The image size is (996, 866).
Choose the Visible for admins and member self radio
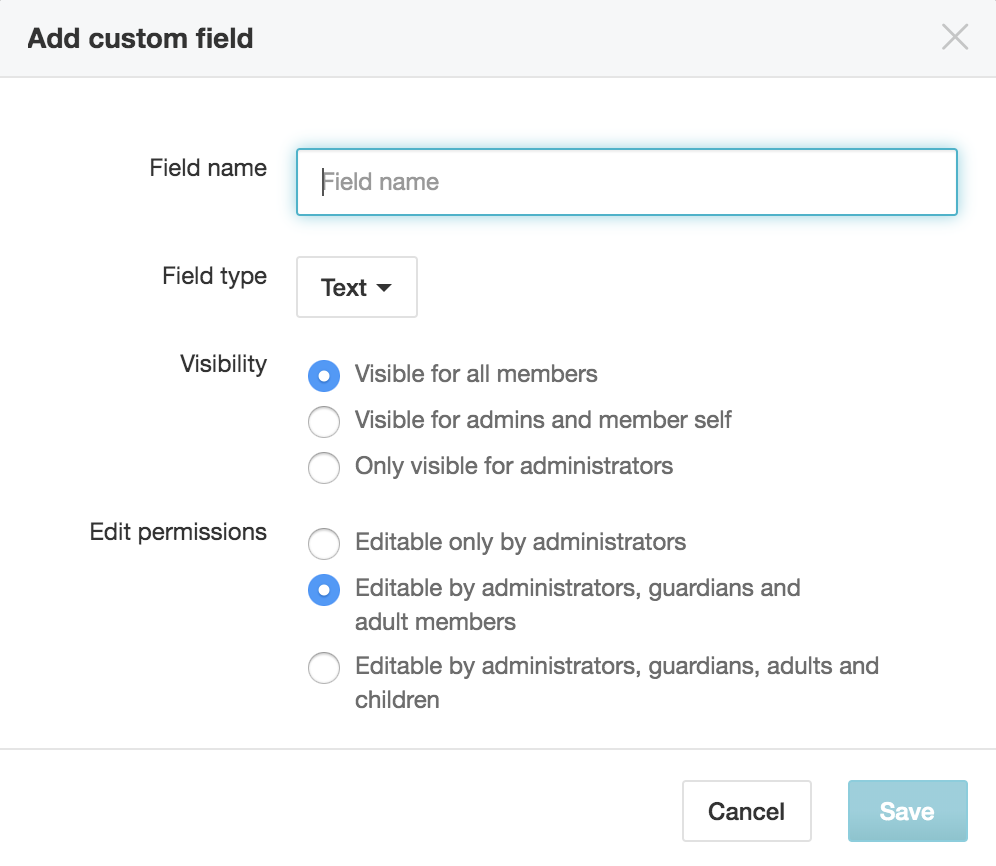[x=324, y=422]
